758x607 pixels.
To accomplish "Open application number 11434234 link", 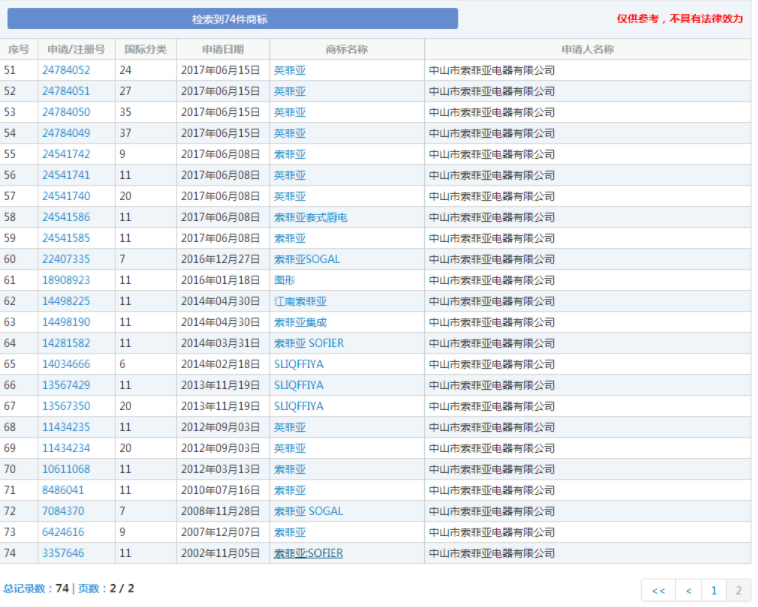I will [x=66, y=448].
